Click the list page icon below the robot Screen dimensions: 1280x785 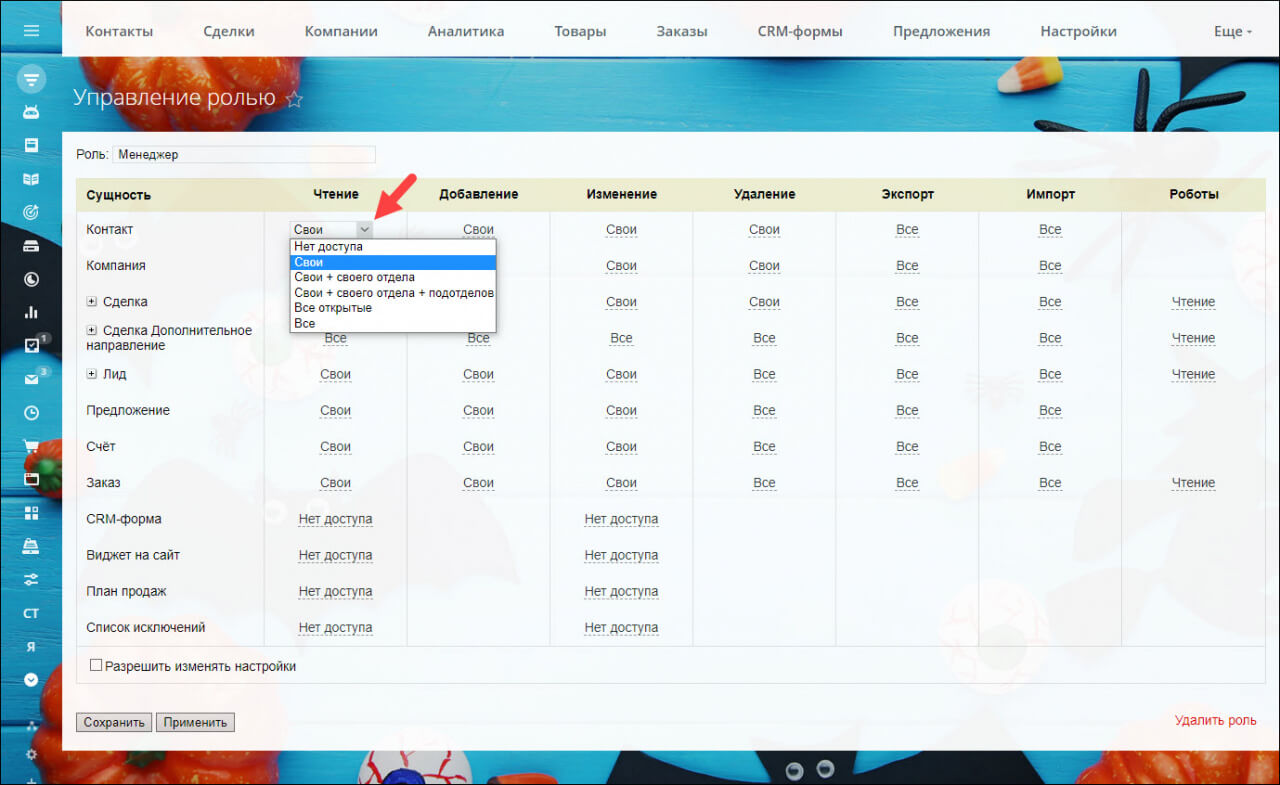tap(31, 145)
